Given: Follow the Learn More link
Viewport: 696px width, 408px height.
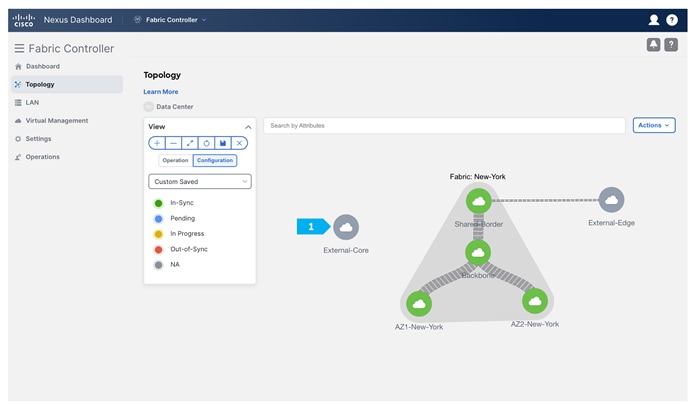Looking at the screenshot, I should click(161, 91).
